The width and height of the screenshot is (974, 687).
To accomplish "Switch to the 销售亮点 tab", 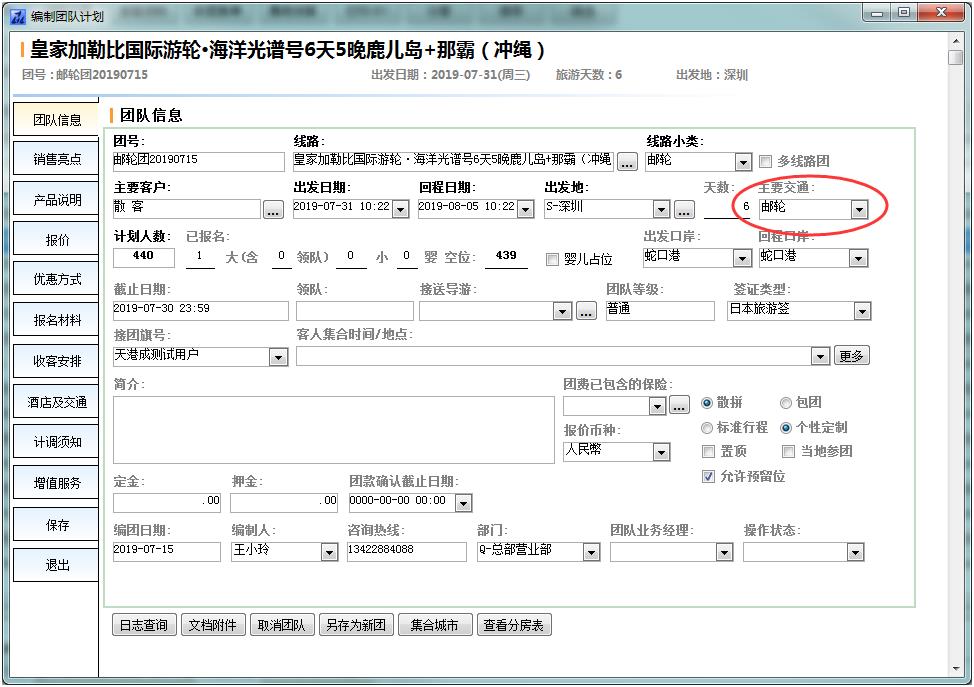I will 57,160.
